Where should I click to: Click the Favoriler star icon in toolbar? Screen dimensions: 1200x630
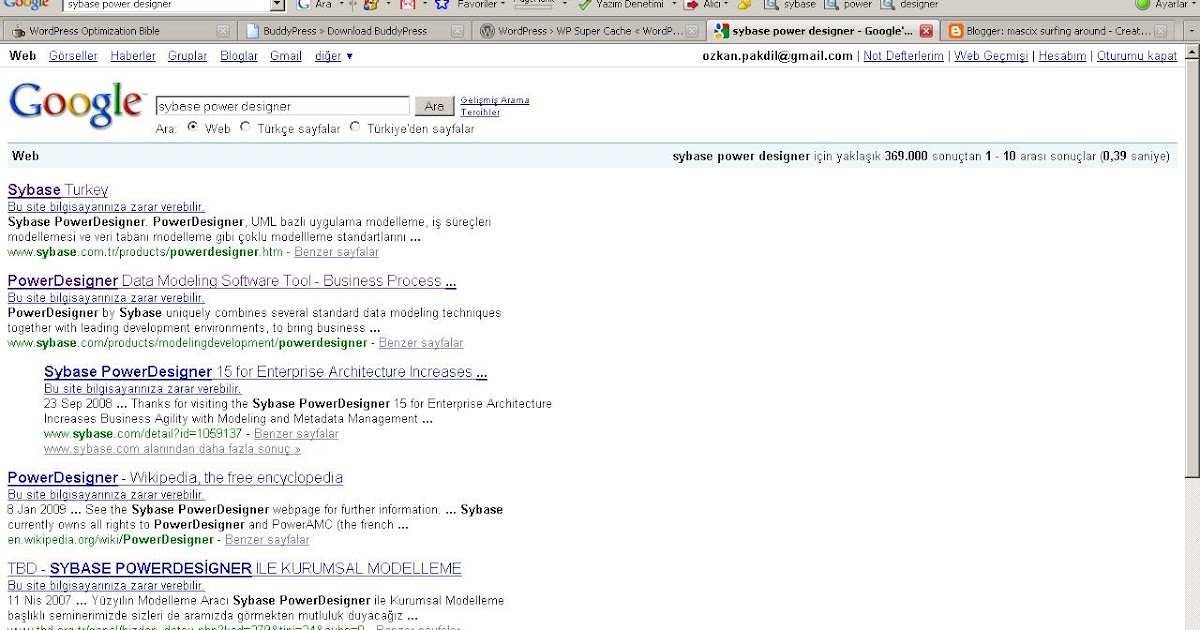click(442, 4)
